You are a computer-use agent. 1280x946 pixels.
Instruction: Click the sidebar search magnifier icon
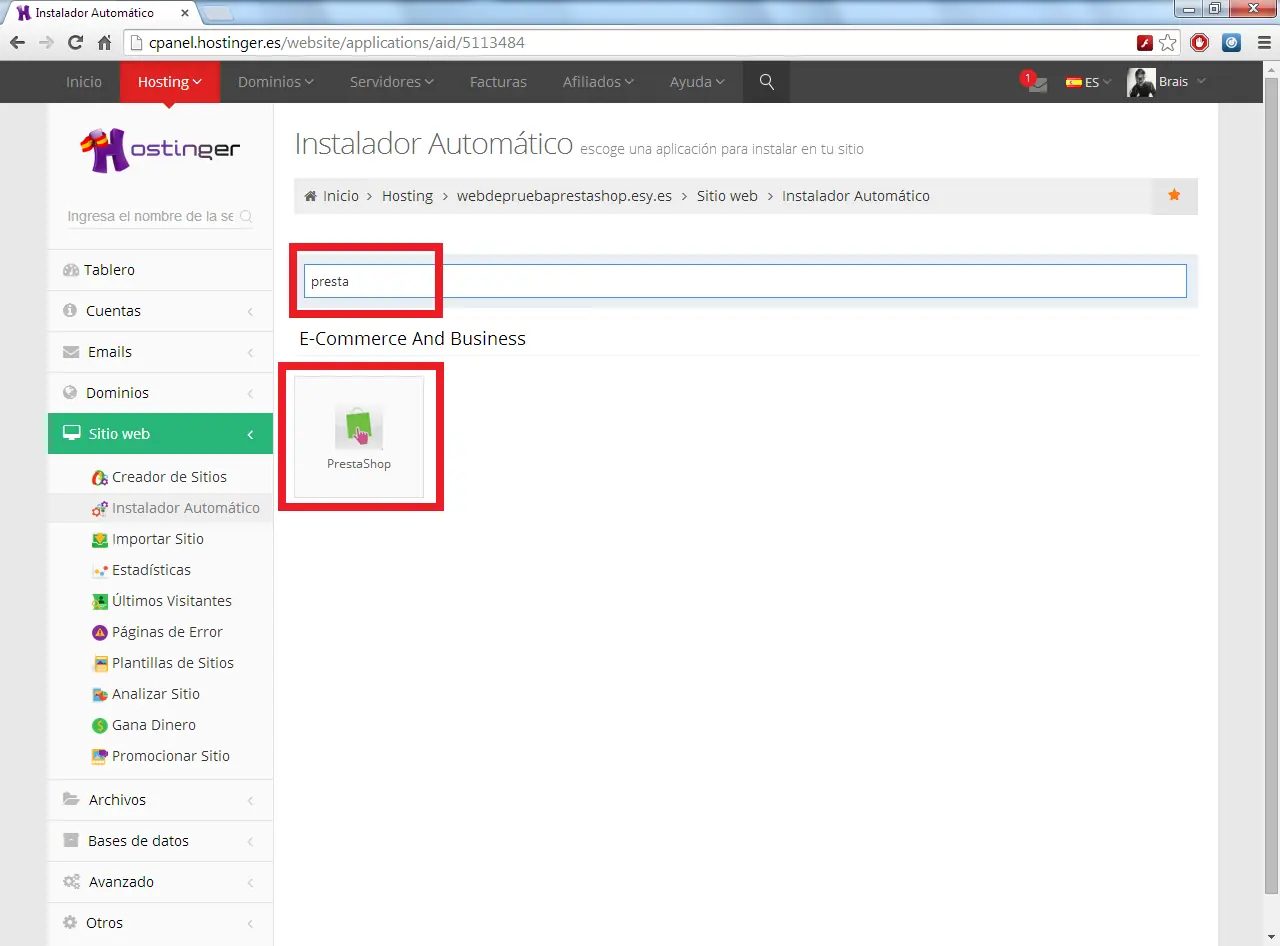coord(246,216)
